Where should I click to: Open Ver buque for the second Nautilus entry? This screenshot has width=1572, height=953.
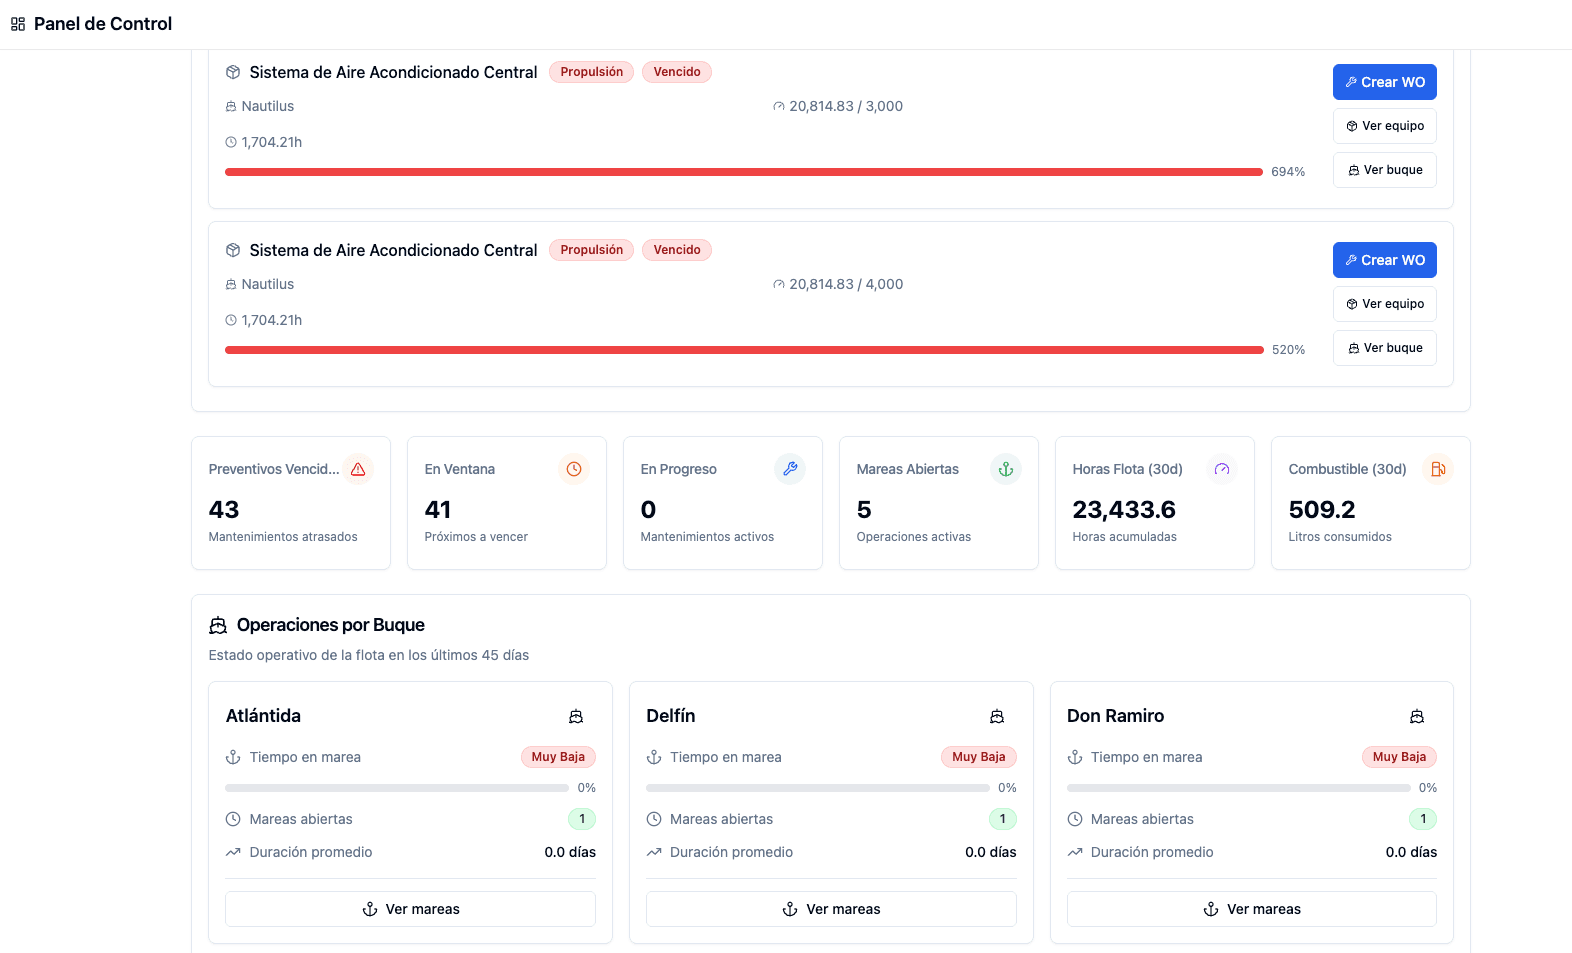click(1384, 348)
